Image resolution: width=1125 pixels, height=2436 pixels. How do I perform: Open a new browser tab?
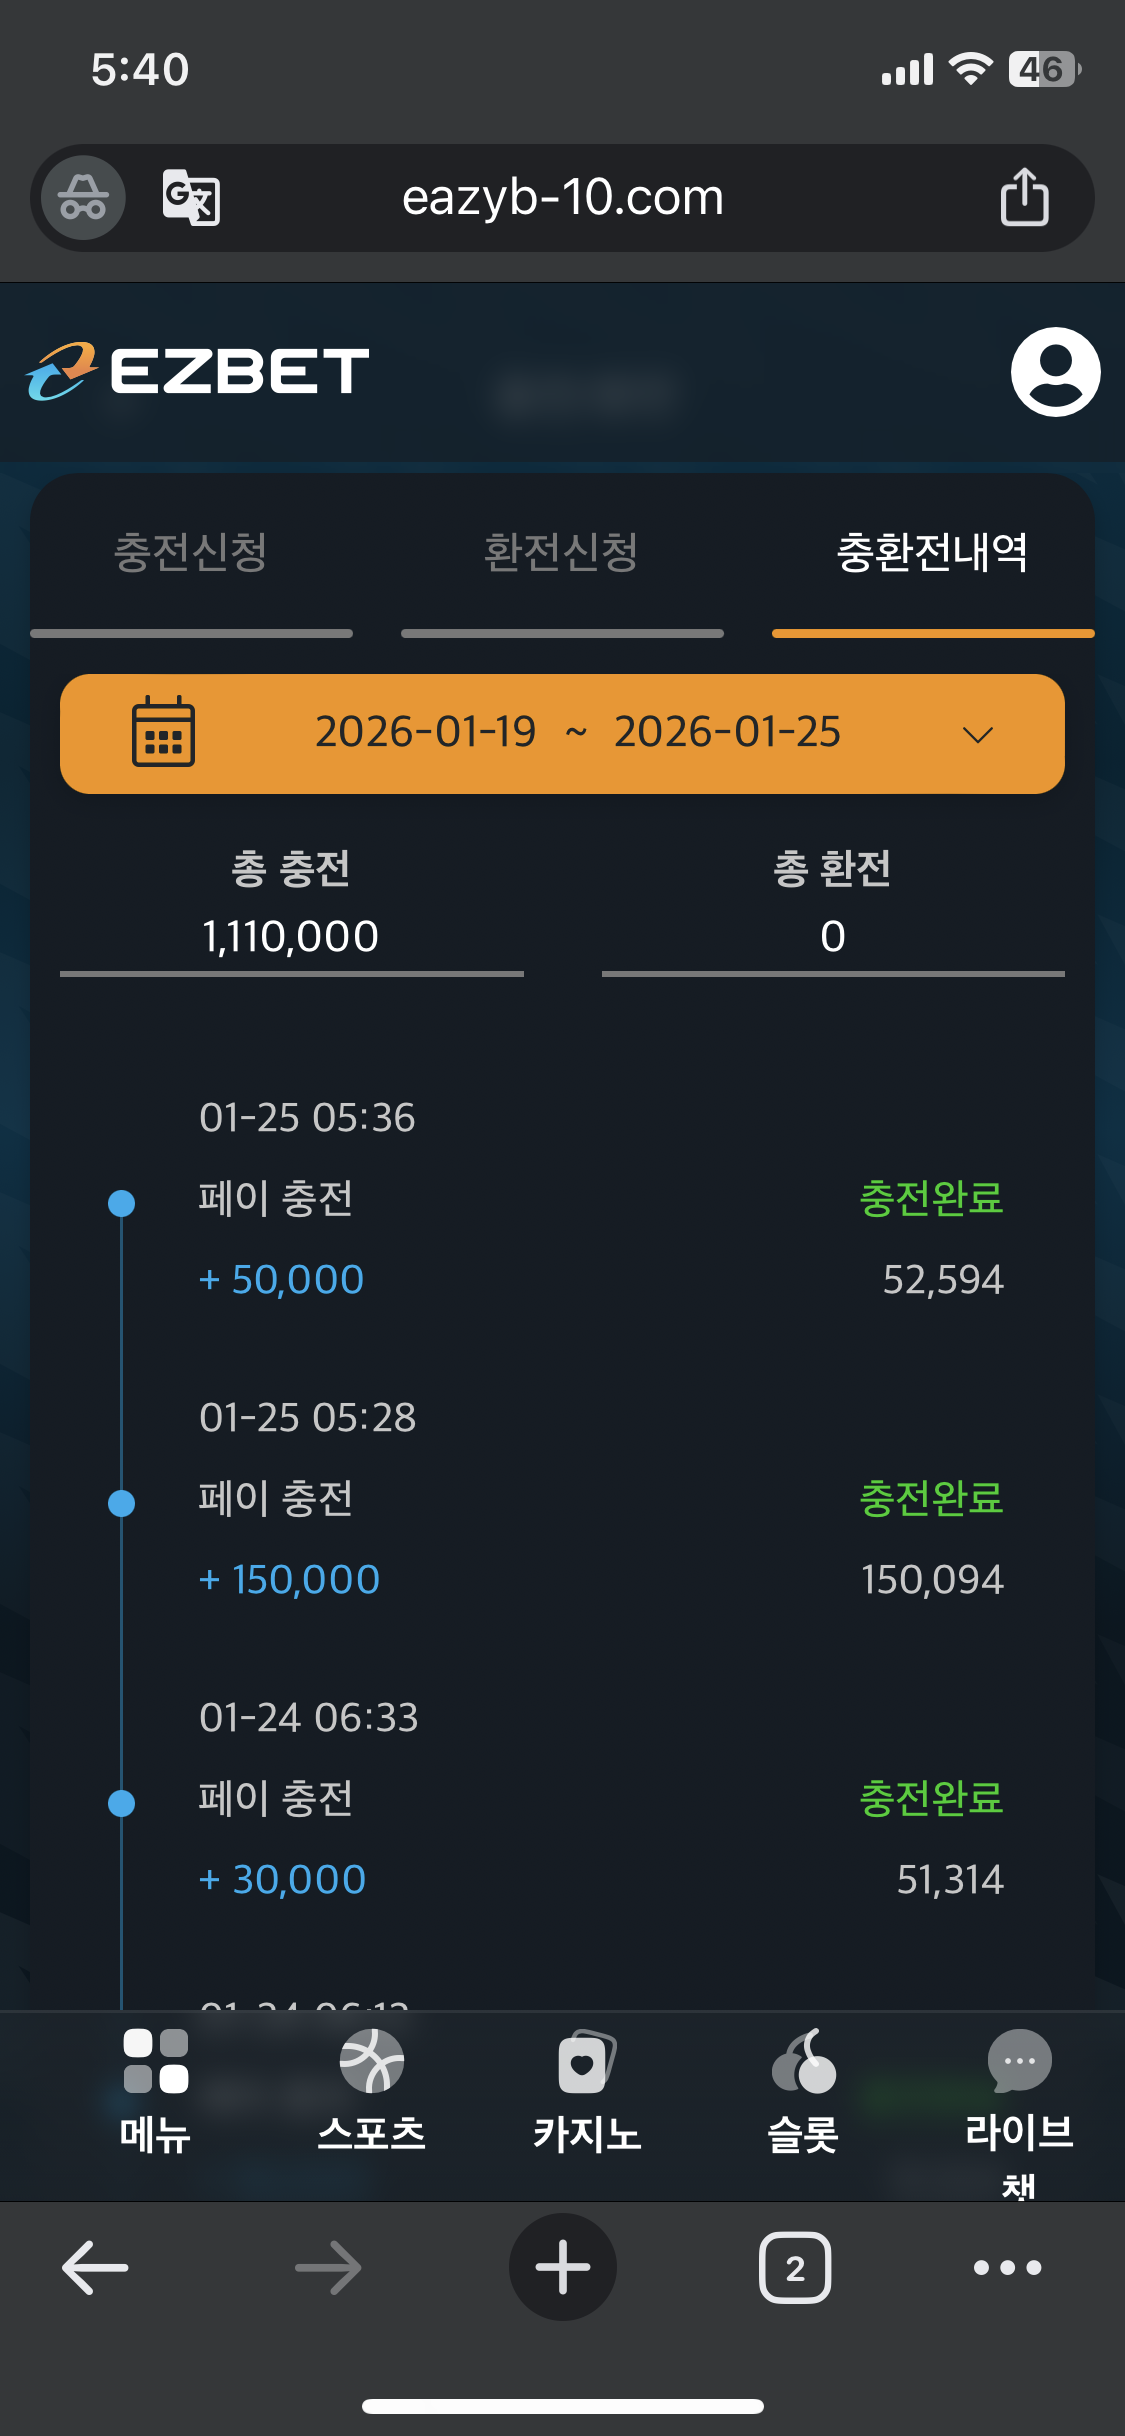[563, 2267]
